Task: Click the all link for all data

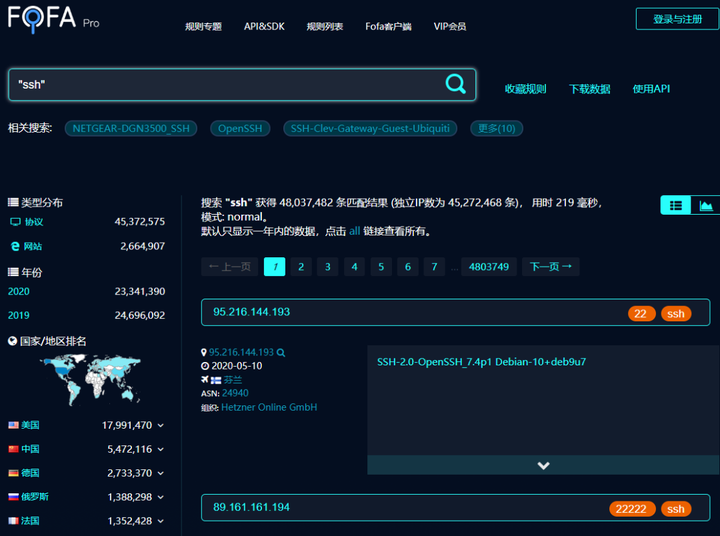Action: click(x=354, y=231)
